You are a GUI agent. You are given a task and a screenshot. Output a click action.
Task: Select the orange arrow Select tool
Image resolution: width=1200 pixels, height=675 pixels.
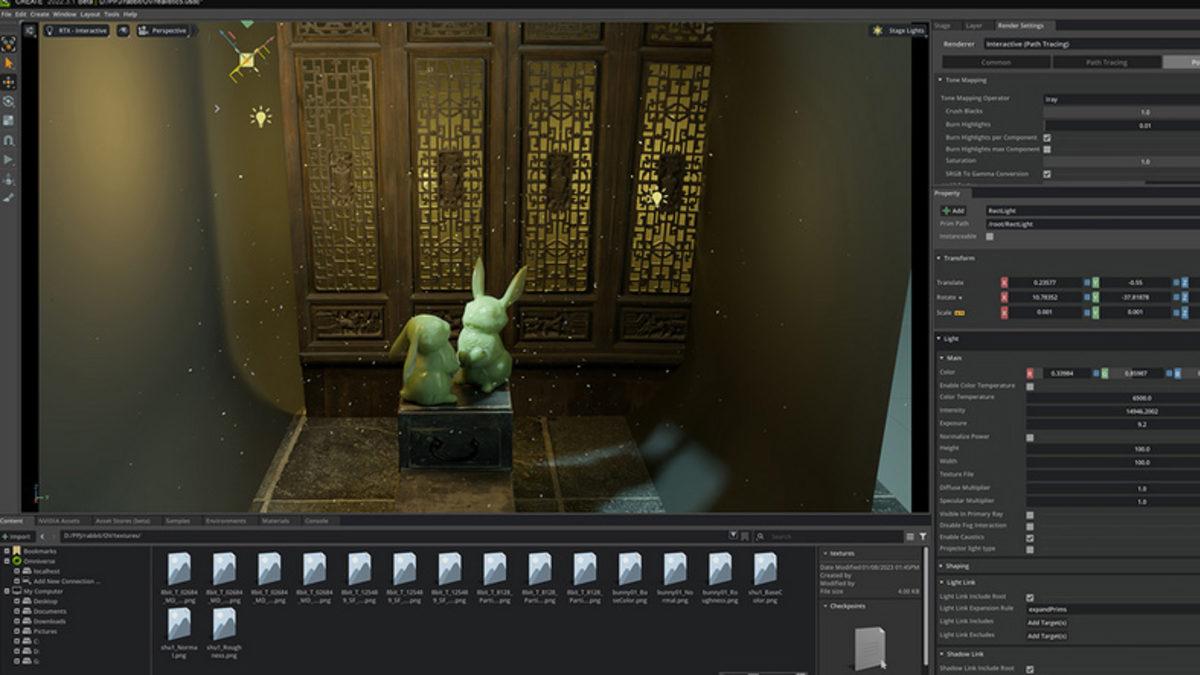point(9,63)
